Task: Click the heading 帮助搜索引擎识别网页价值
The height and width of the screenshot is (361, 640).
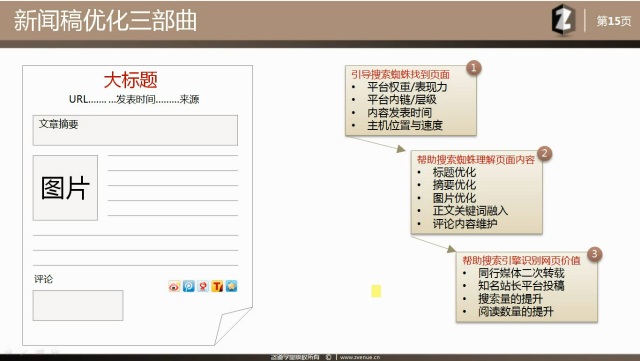Action: [x=521, y=260]
